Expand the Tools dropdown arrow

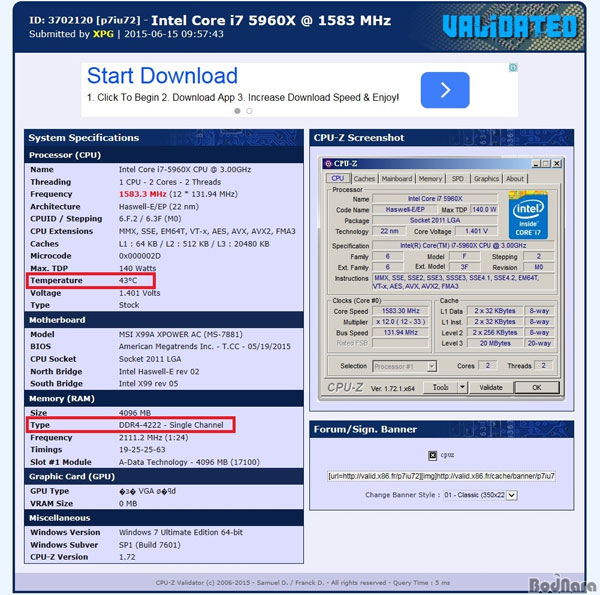(462, 387)
